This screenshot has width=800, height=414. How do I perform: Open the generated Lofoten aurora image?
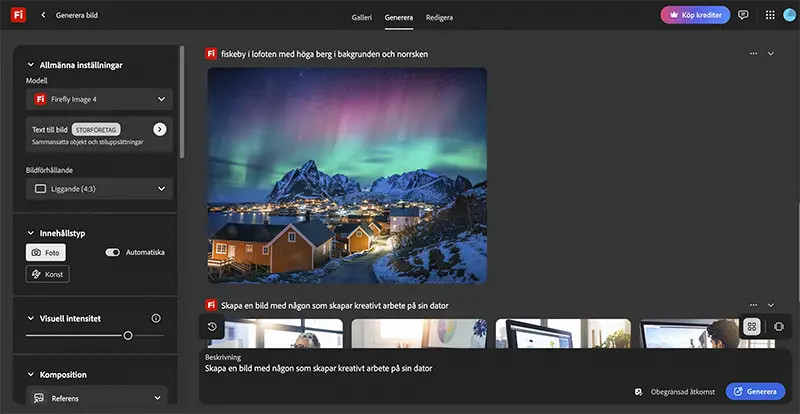(x=347, y=175)
